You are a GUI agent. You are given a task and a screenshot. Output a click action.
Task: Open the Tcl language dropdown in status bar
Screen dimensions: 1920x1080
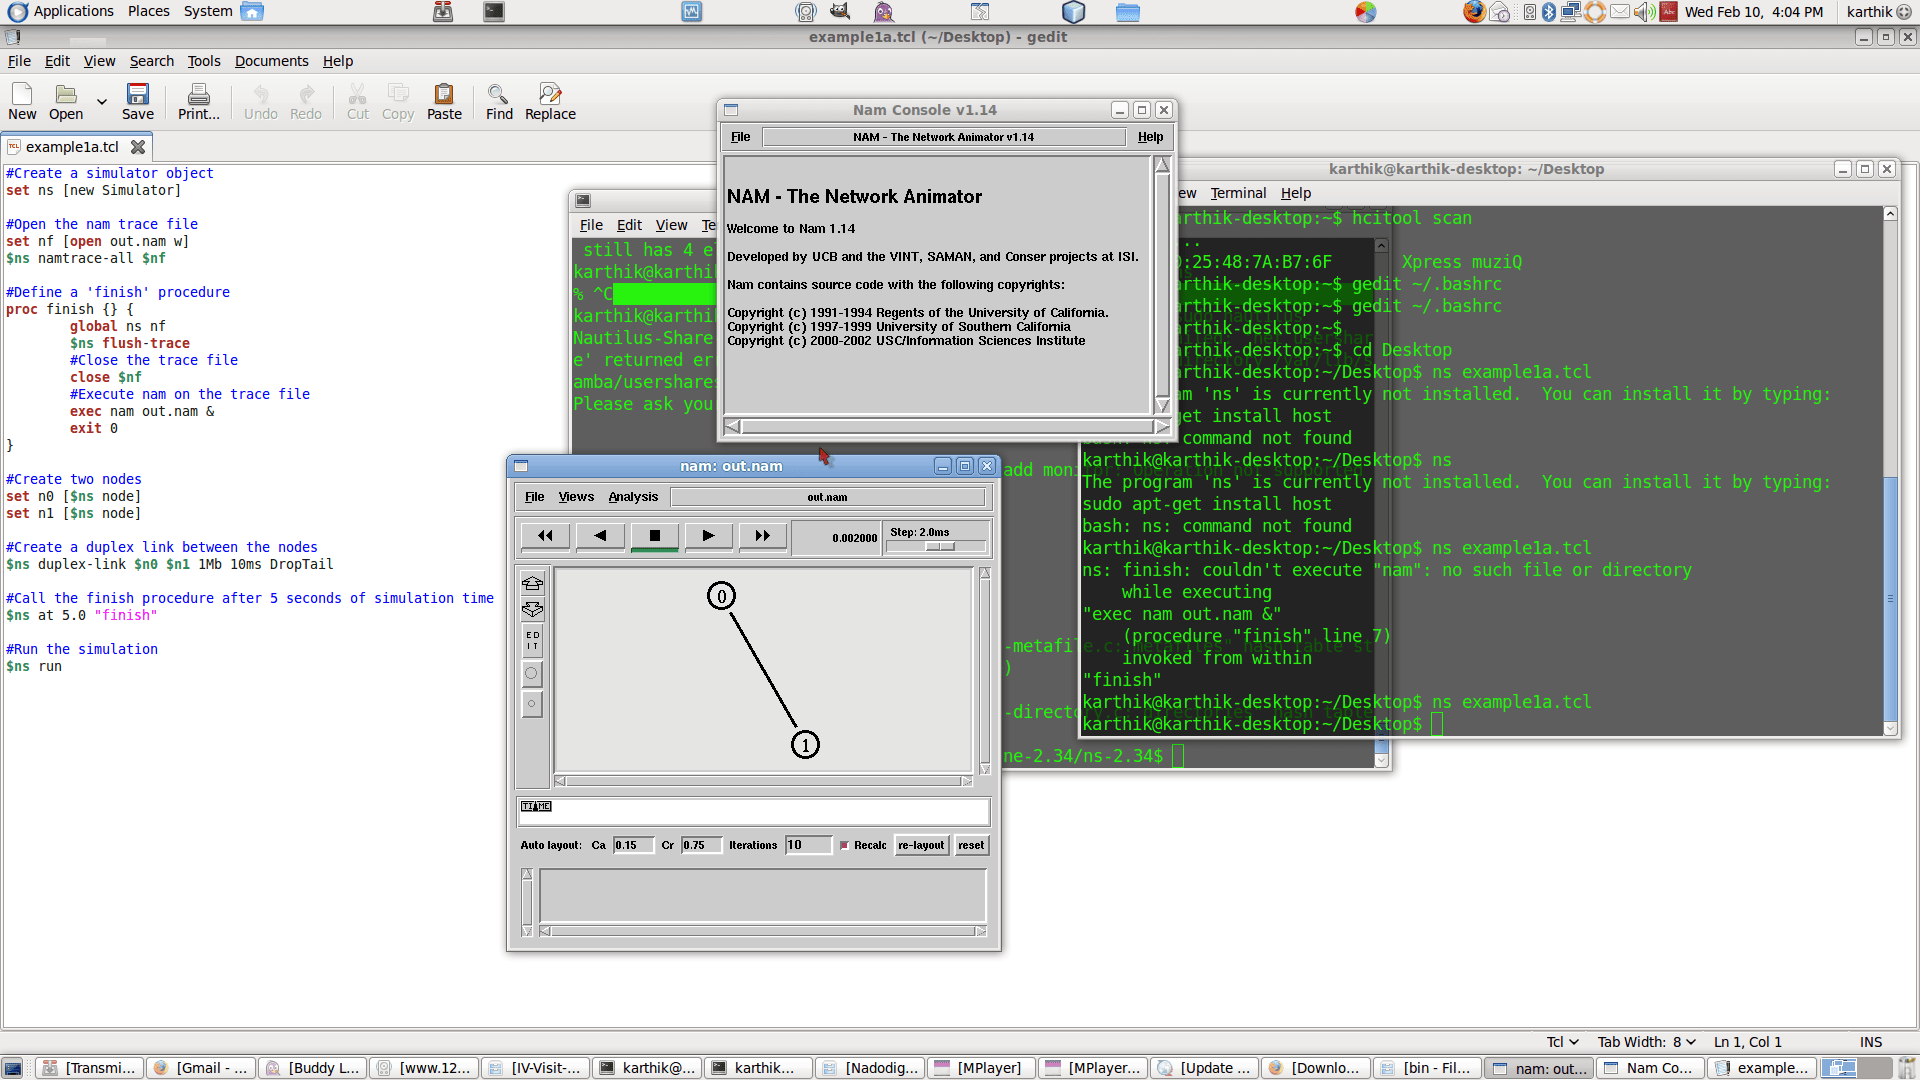(x=1562, y=1042)
